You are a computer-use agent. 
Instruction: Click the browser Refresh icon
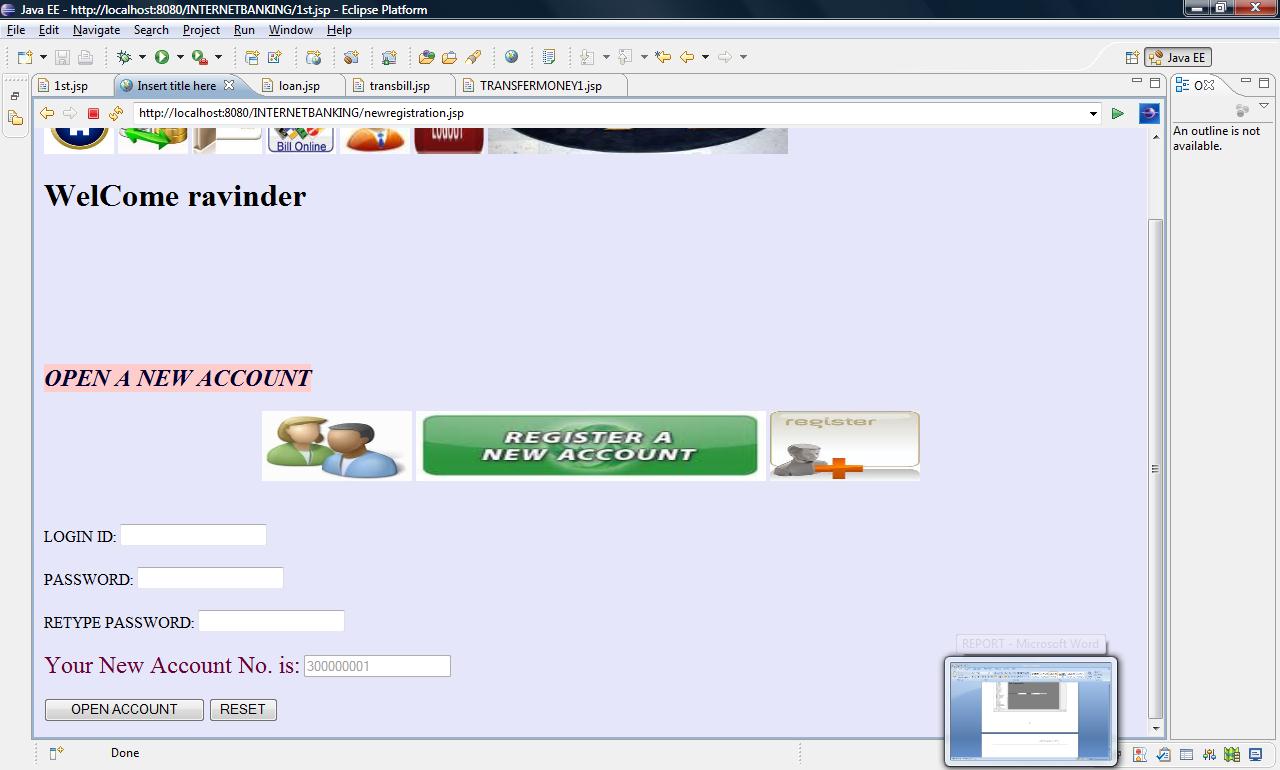click(x=116, y=113)
